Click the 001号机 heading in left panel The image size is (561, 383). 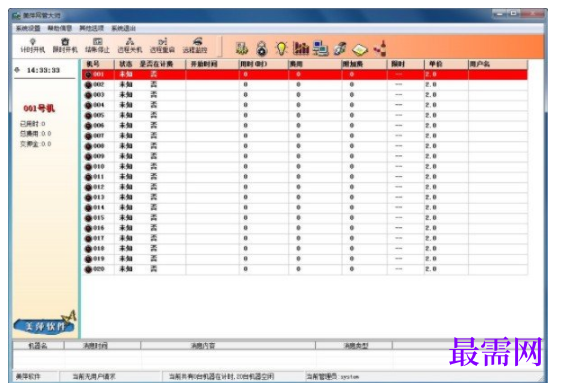[39, 108]
